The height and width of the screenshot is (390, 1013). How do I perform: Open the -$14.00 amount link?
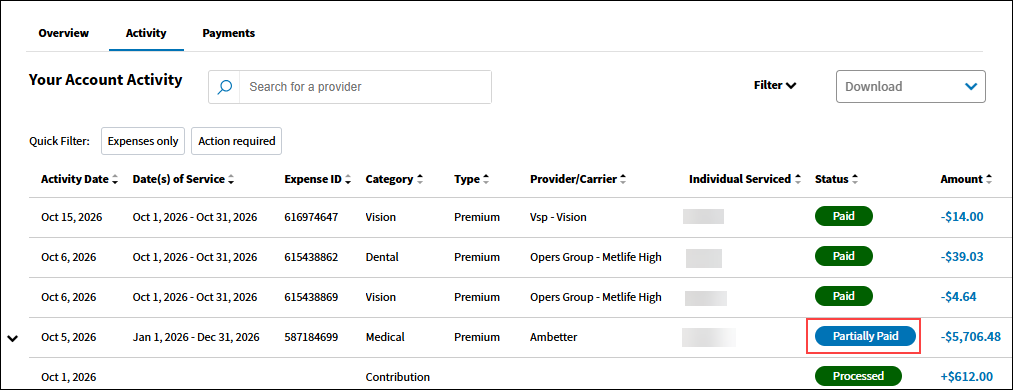(962, 216)
